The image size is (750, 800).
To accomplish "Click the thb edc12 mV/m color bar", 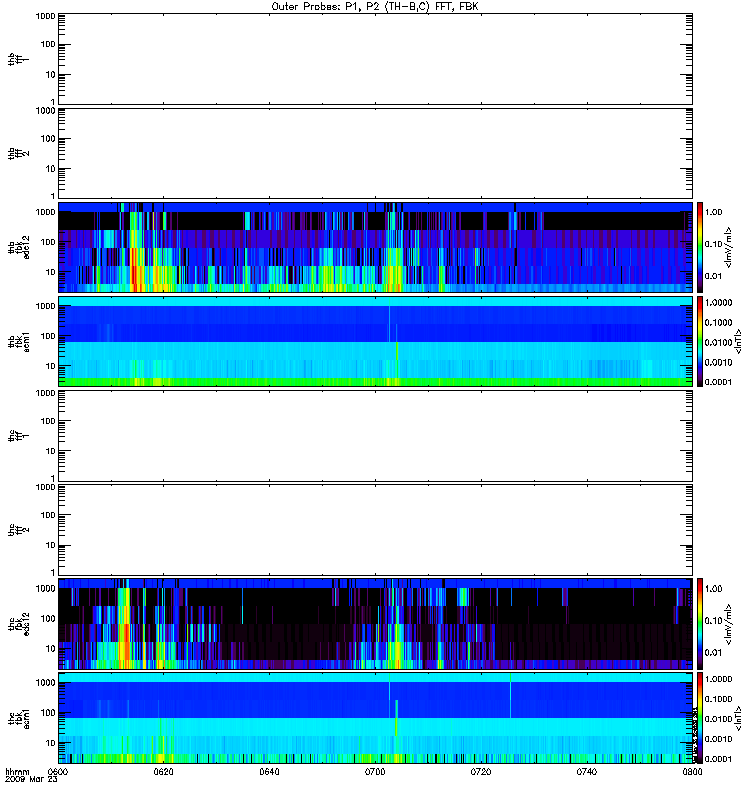I will click(700, 247).
